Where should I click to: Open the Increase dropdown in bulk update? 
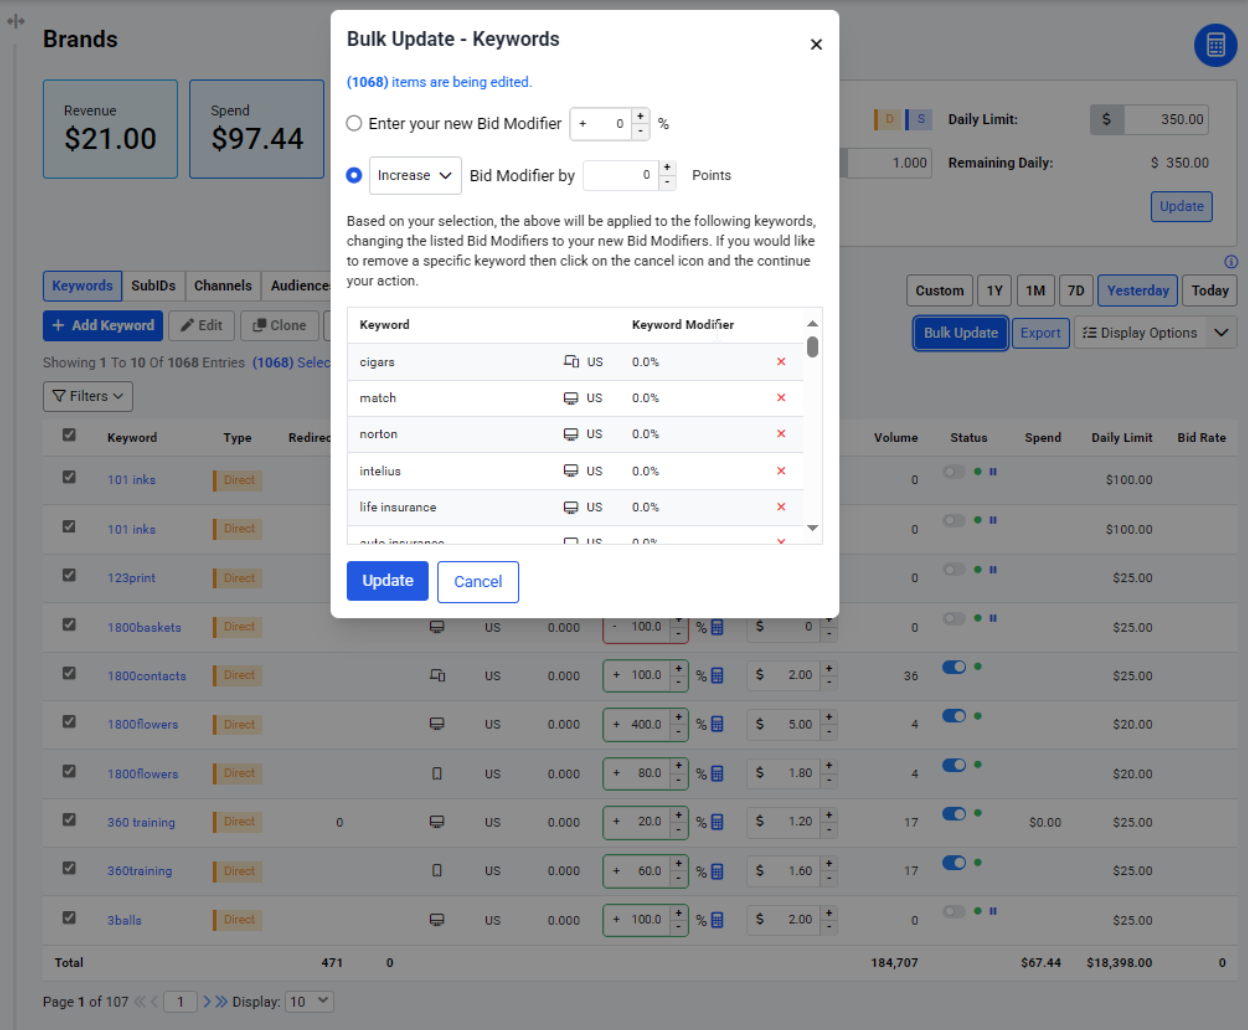415,175
